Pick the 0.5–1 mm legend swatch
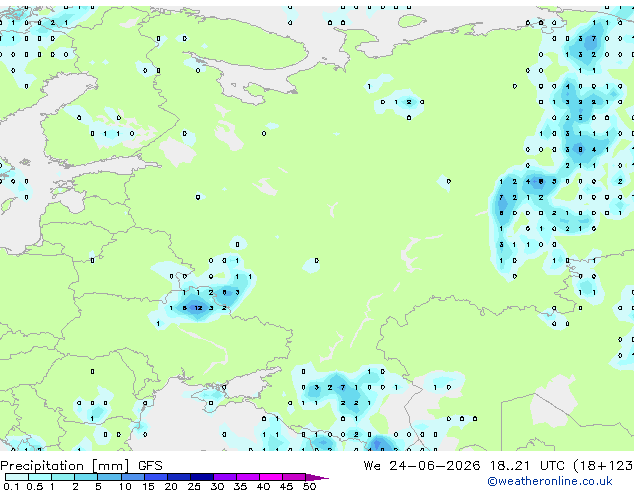 40,477
